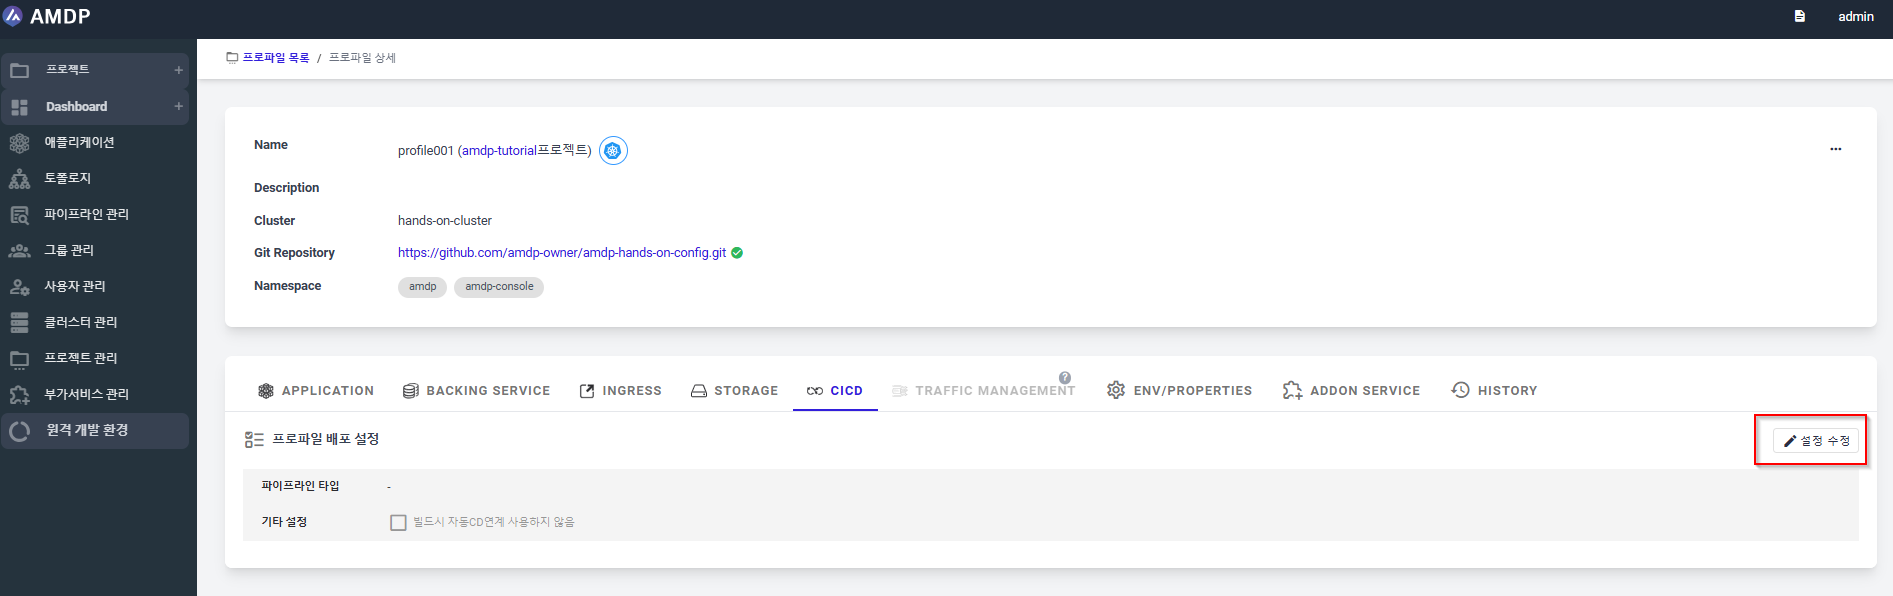Image resolution: width=1893 pixels, height=596 pixels.
Task: Switch to the BACKING SERVICE tab
Action: 476,391
